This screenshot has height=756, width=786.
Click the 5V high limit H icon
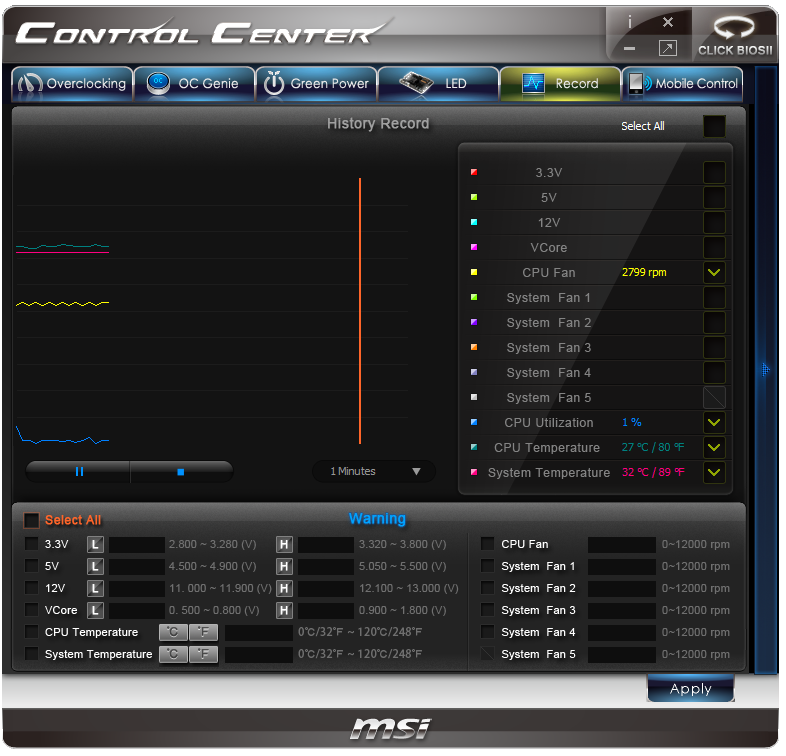tap(284, 567)
